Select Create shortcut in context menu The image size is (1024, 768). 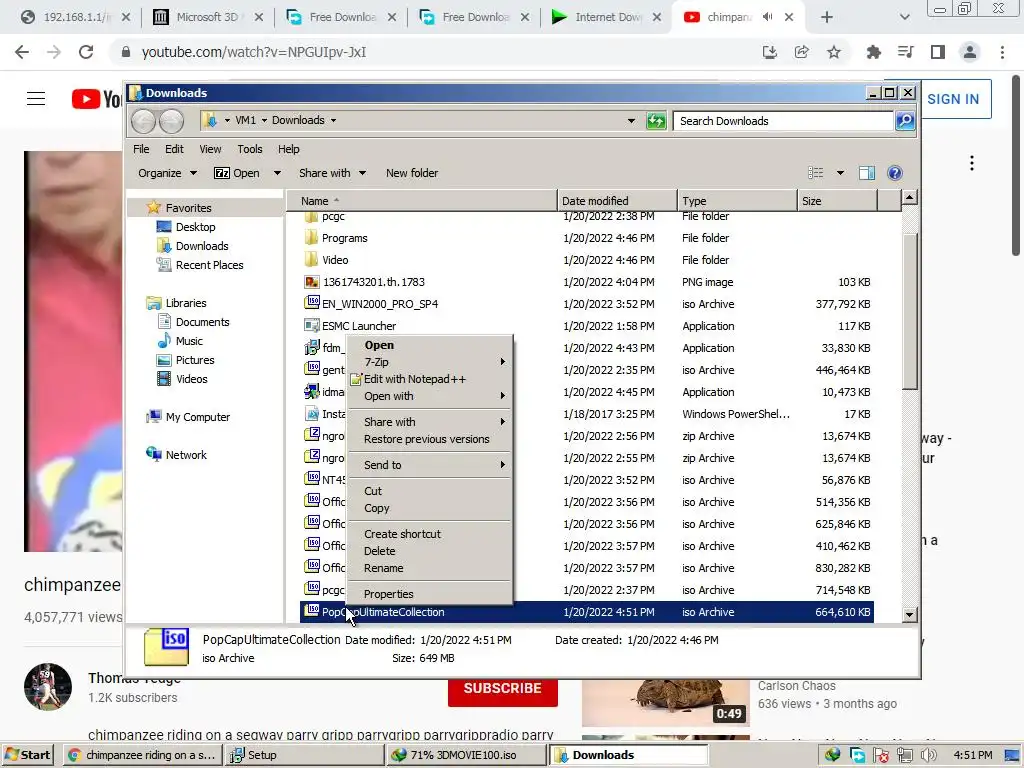coord(430,534)
